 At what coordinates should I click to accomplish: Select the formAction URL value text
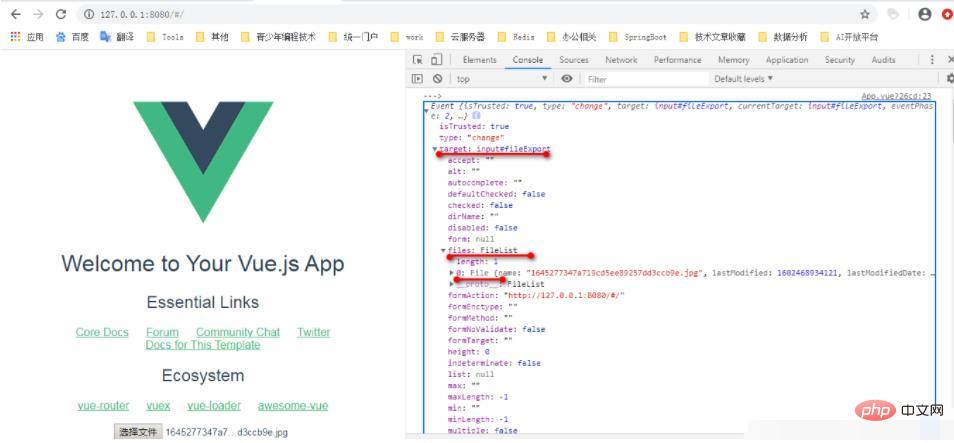pyautogui.click(x=563, y=295)
